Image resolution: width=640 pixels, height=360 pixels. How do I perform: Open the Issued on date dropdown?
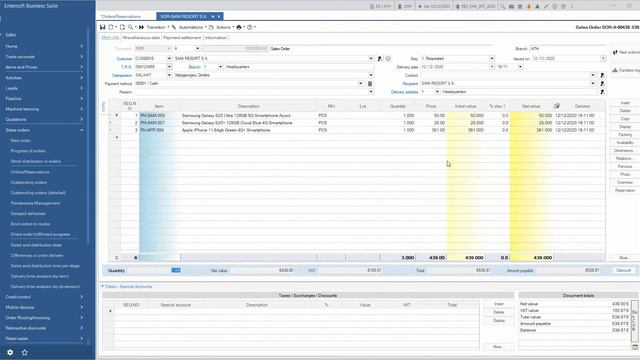(603, 59)
